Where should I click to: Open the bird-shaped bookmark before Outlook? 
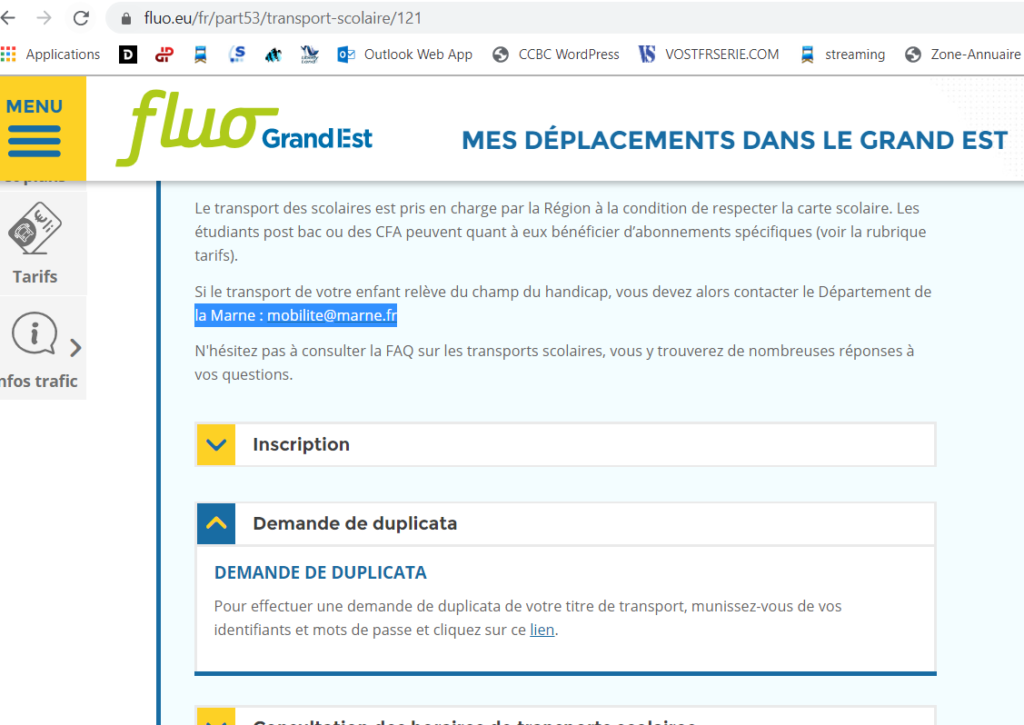(310, 54)
